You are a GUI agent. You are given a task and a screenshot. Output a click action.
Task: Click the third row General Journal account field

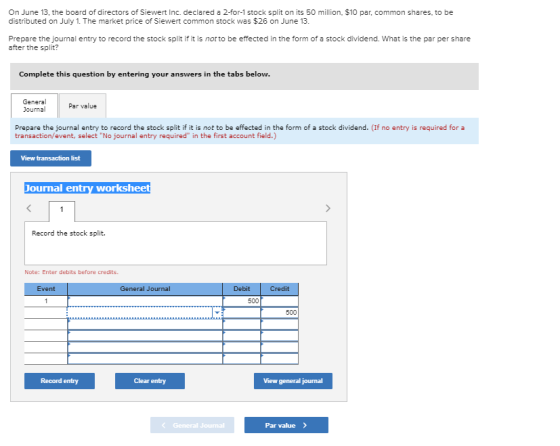point(145,324)
